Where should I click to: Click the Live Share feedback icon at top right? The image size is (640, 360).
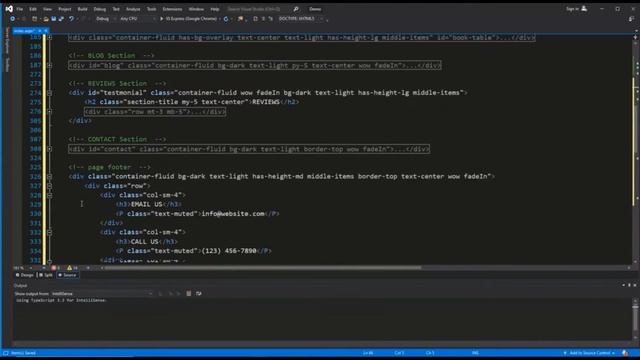click(631, 19)
